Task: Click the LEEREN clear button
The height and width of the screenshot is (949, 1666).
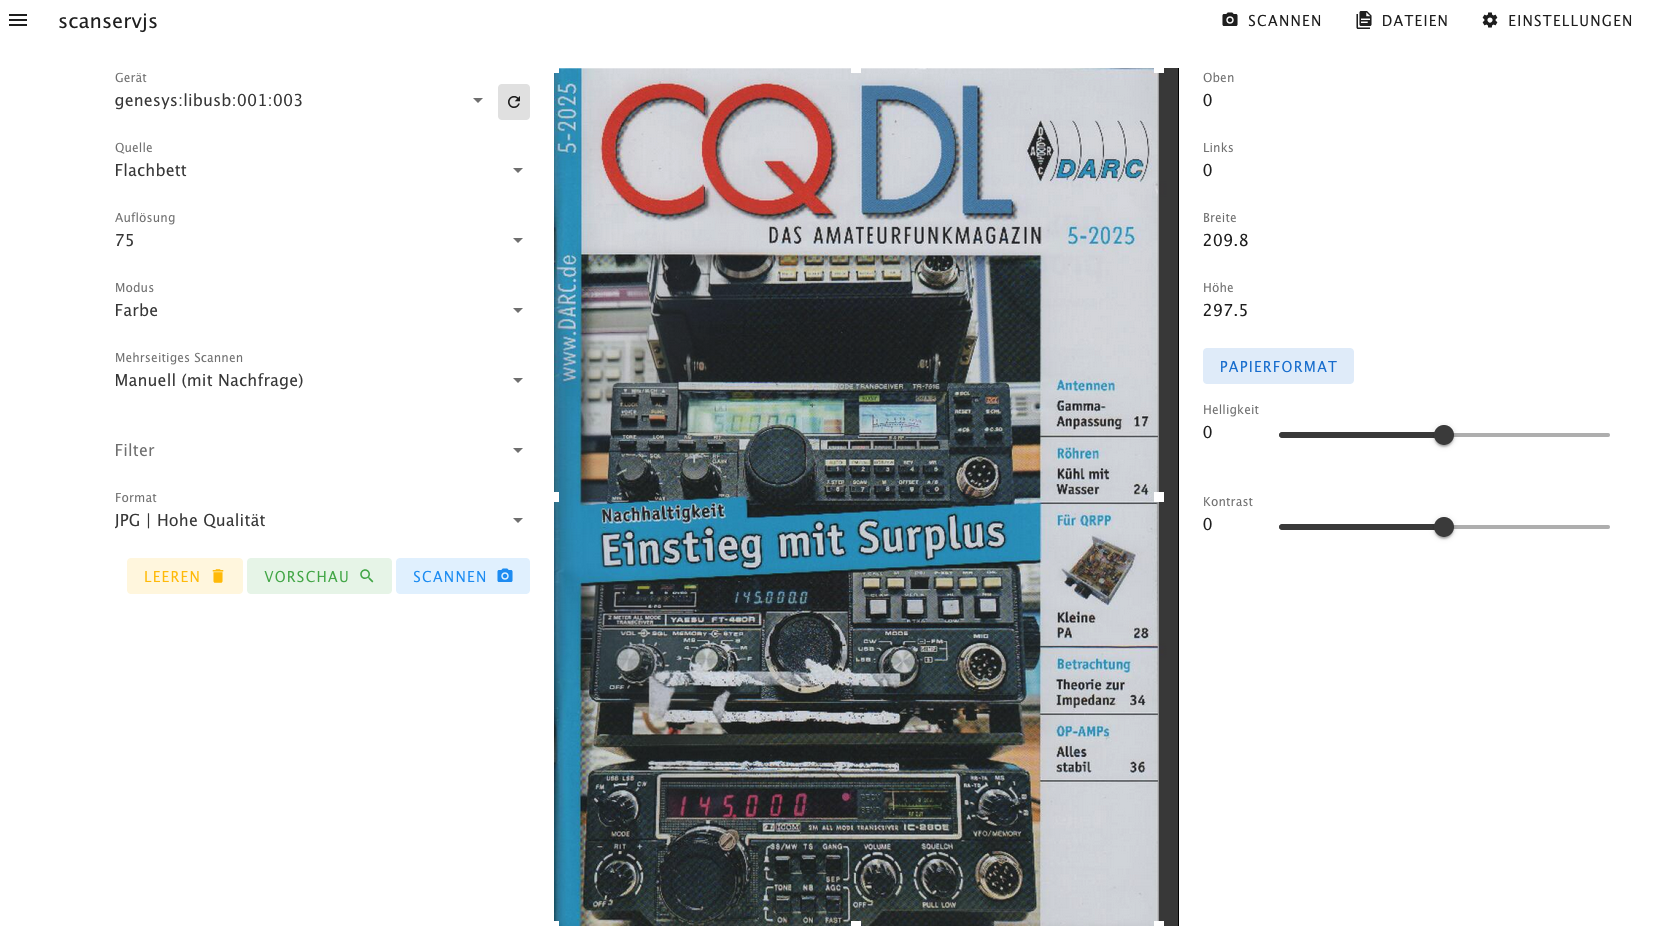Action: tap(184, 576)
